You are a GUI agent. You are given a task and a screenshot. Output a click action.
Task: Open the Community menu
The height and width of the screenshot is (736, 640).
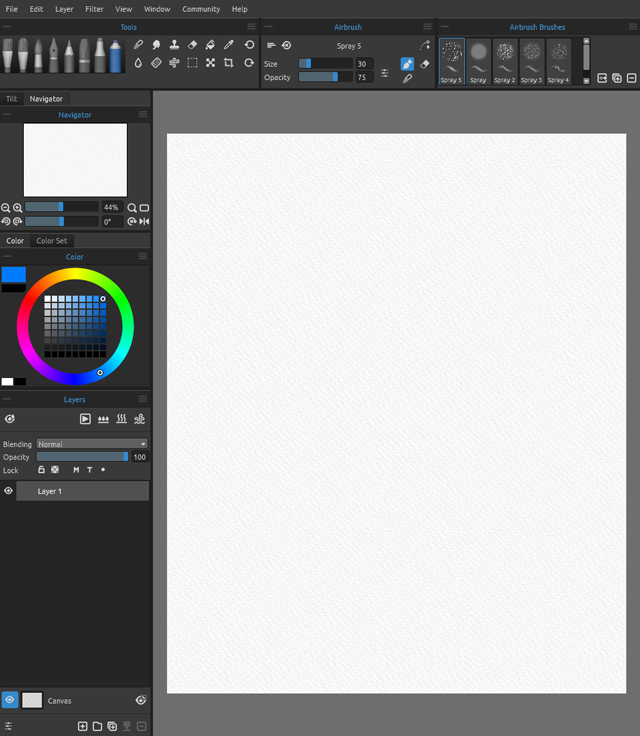(201, 9)
